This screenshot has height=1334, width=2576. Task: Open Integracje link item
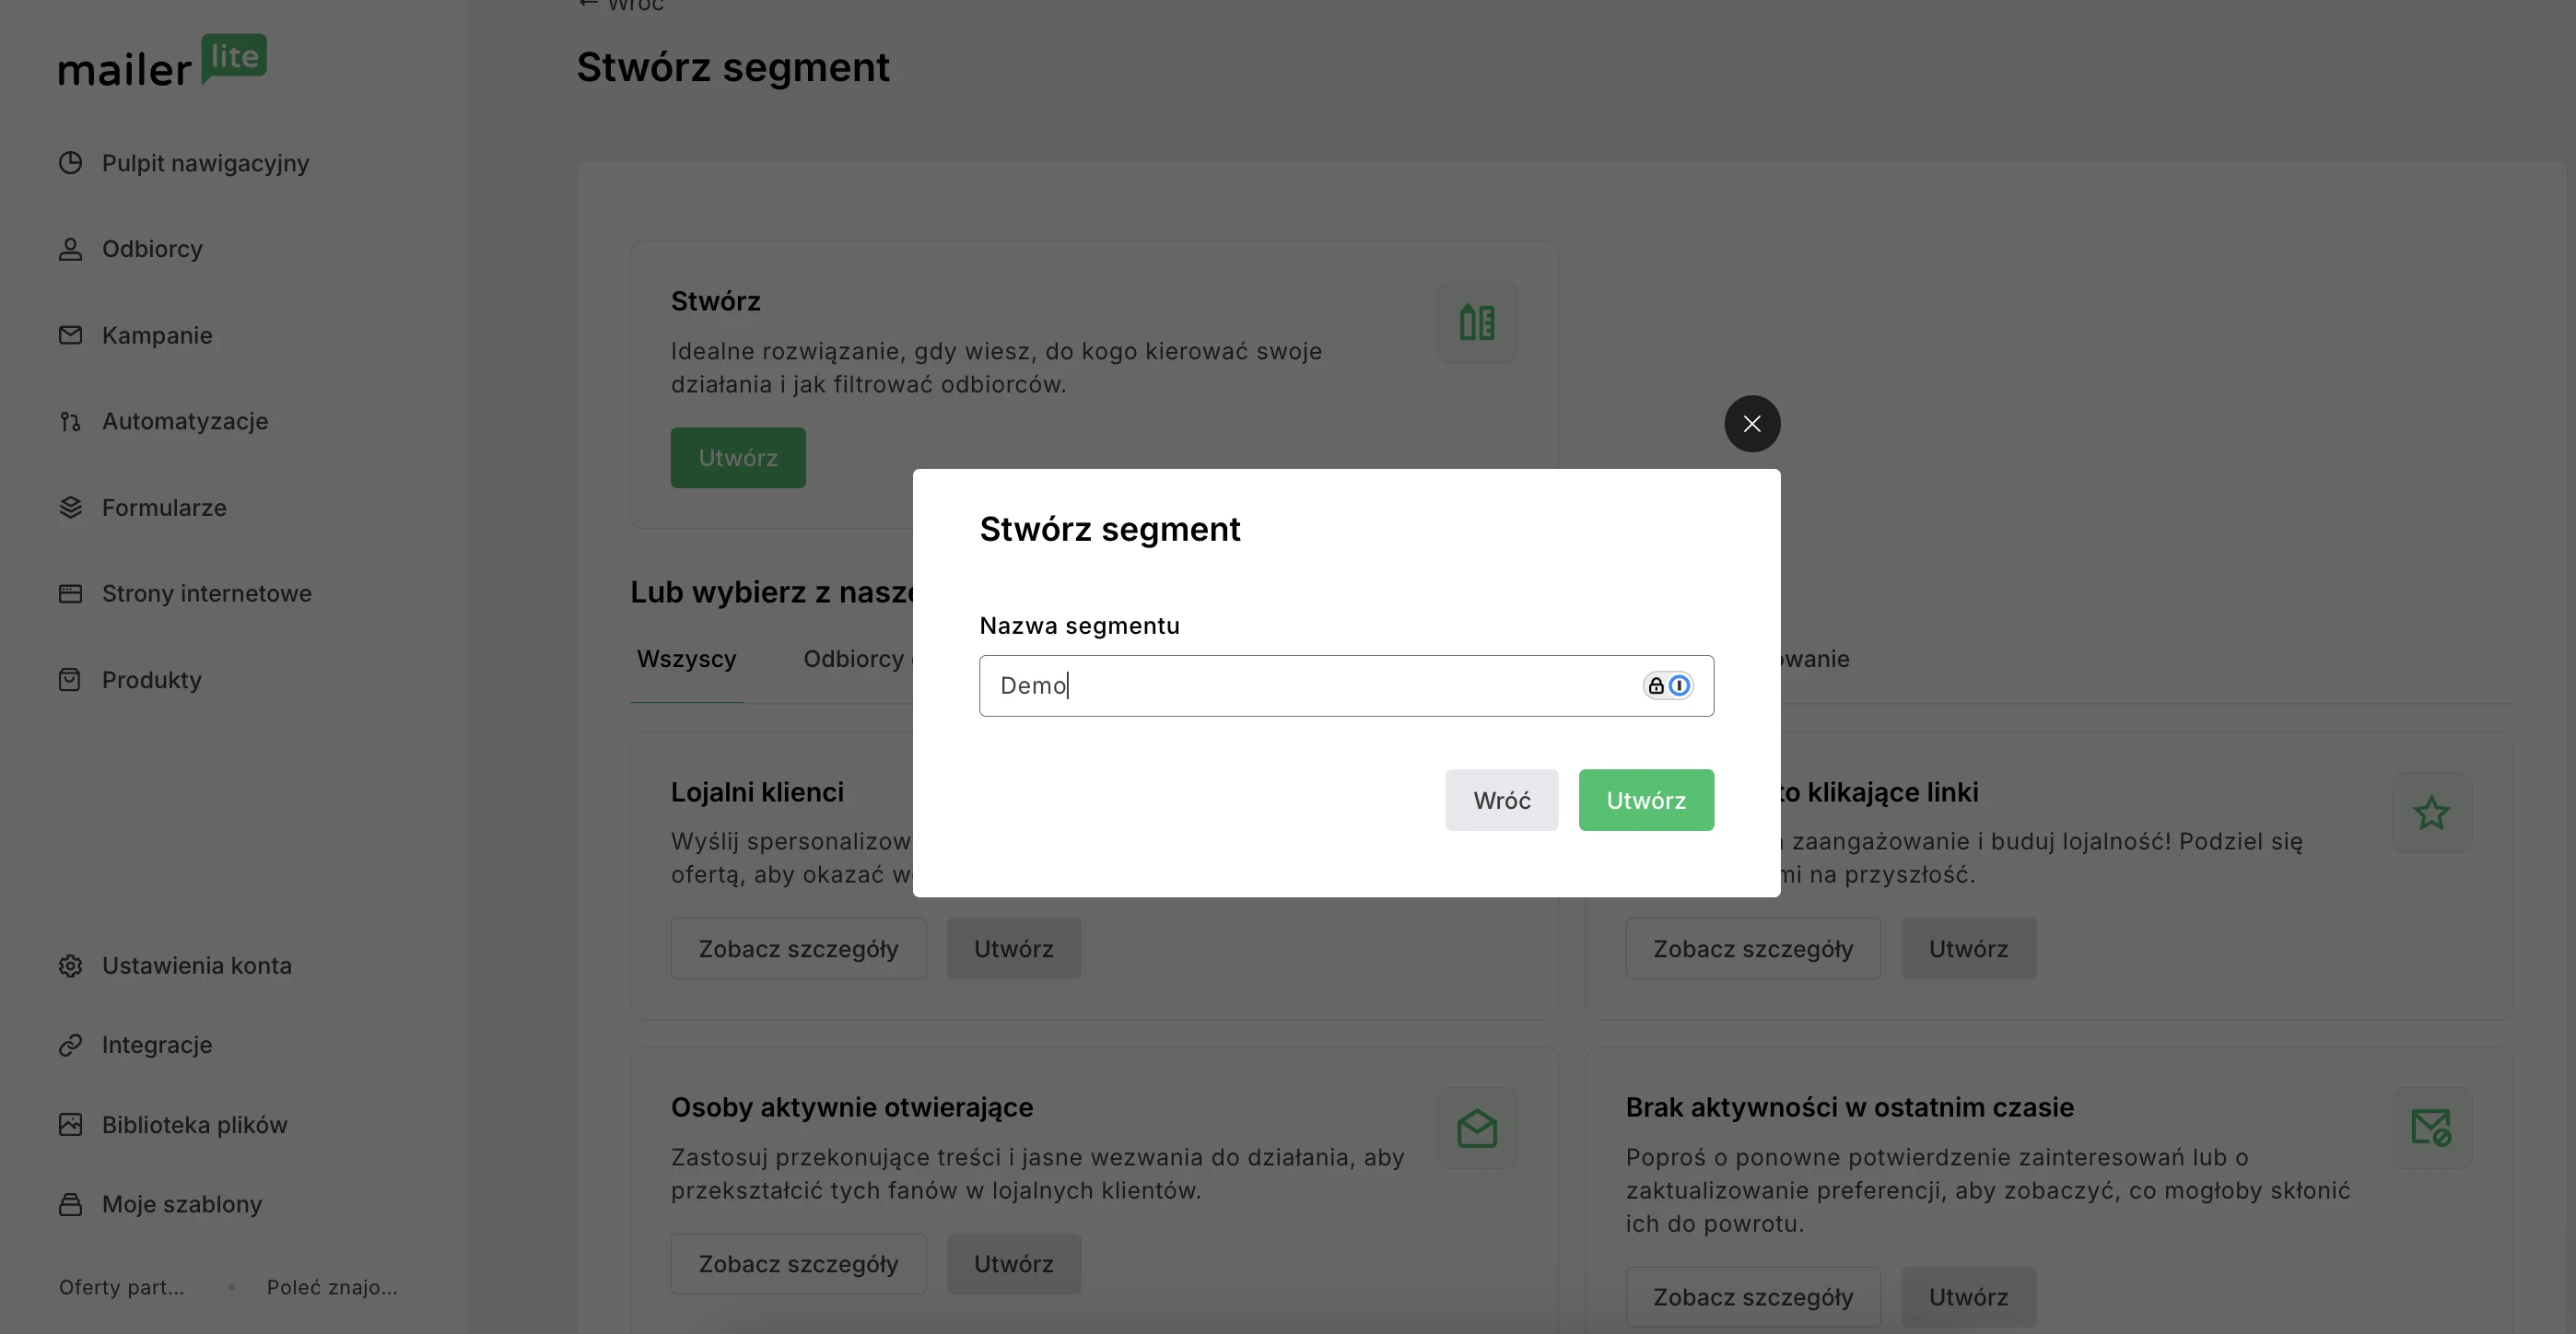135,1045
